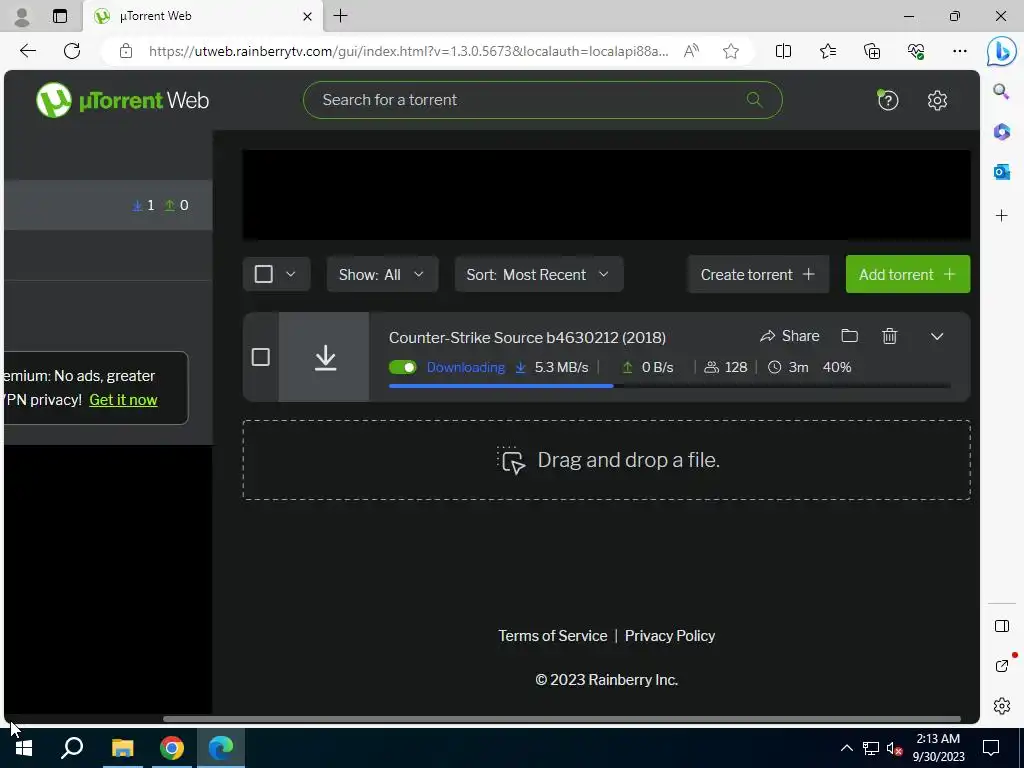Open Collections icon in Edge toolbar
The image size is (1024, 768).
coord(872,51)
